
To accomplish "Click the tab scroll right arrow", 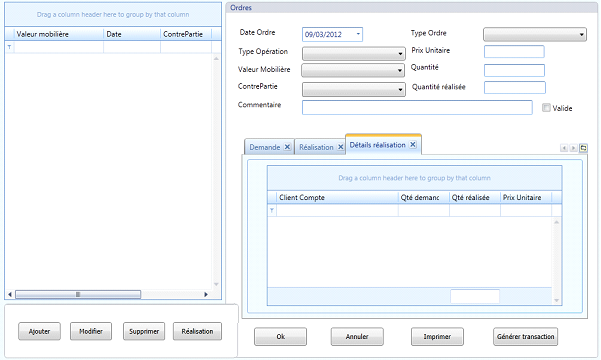I will click(573, 148).
